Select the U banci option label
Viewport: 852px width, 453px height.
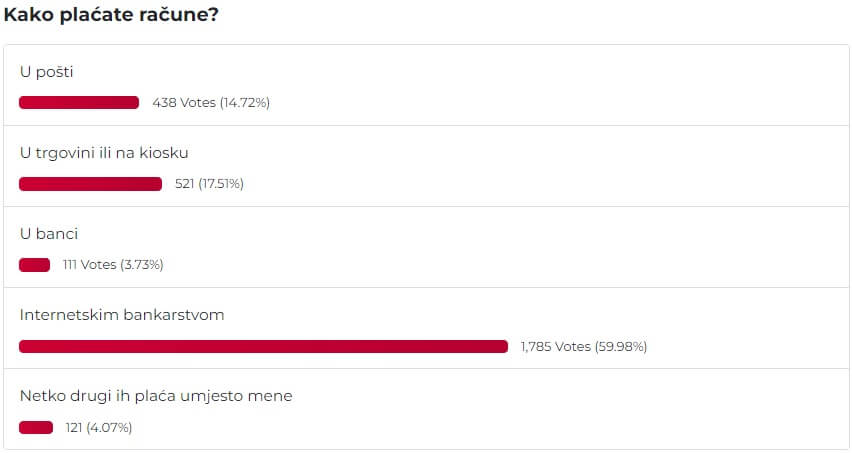[49, 234]
